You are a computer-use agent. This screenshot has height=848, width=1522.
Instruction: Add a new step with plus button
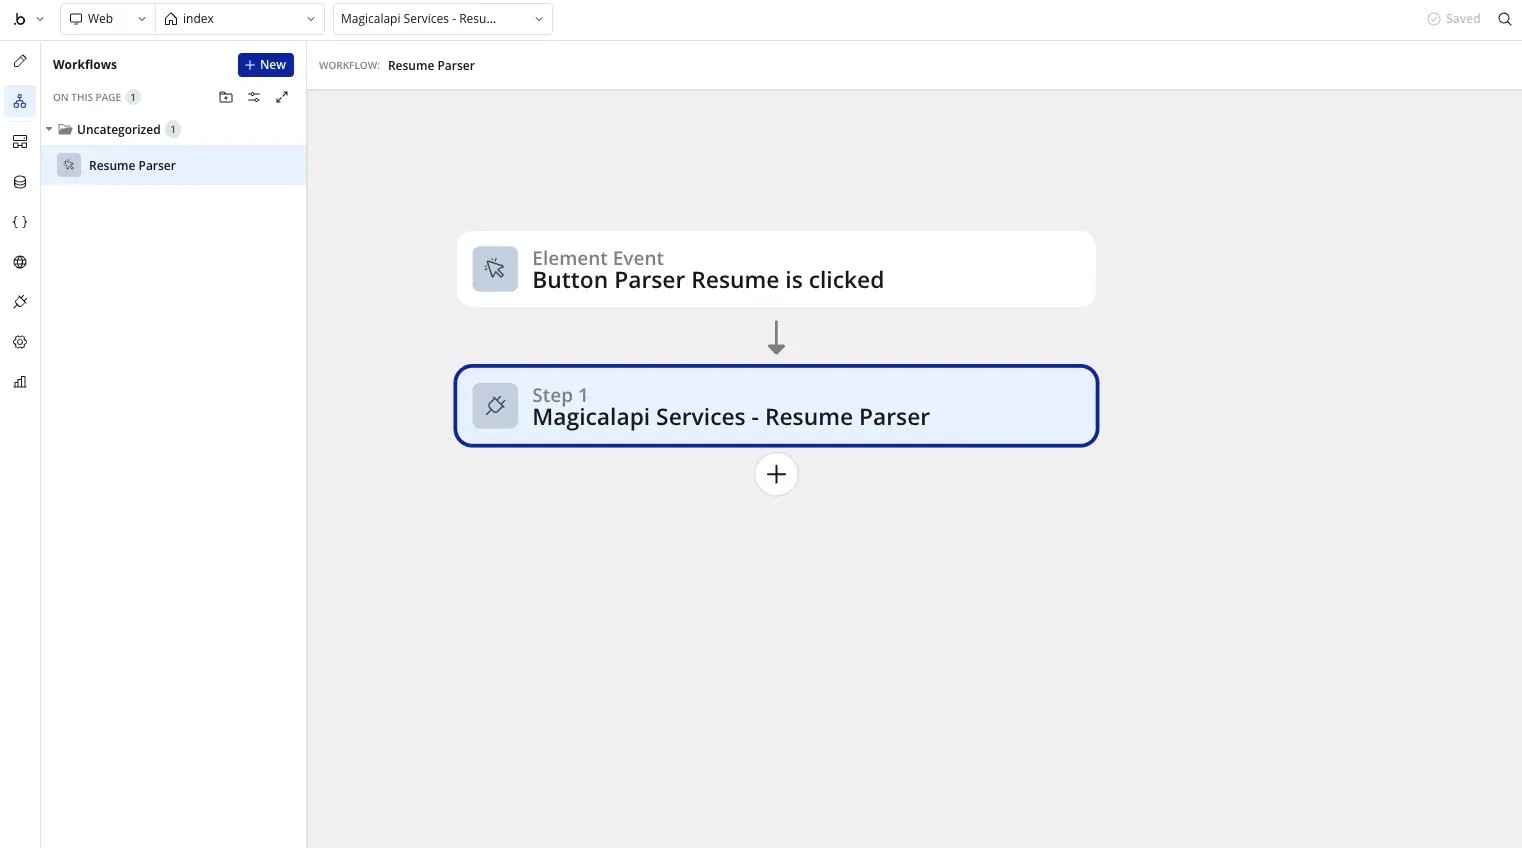(776, 474)
